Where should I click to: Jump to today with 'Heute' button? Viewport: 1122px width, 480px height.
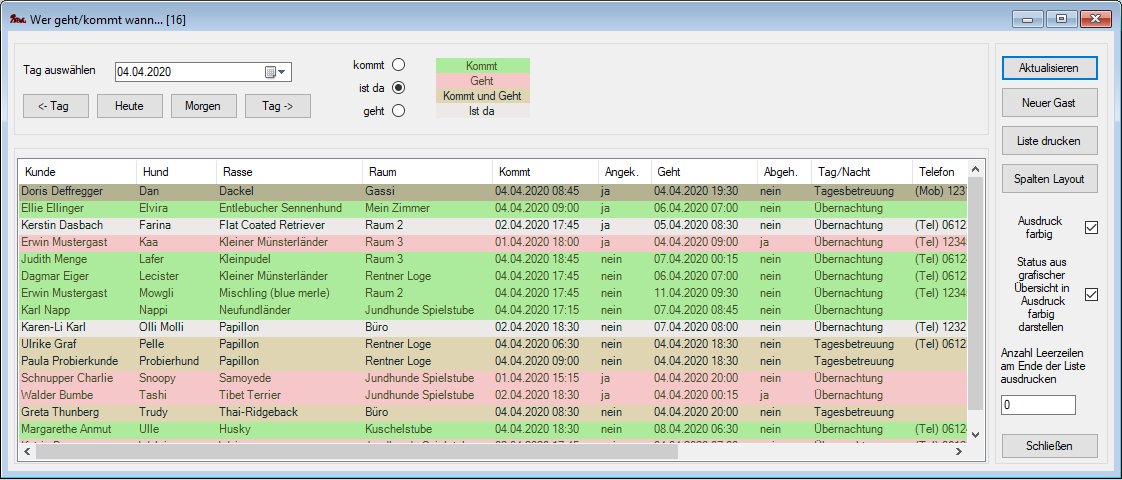(129, 106)
